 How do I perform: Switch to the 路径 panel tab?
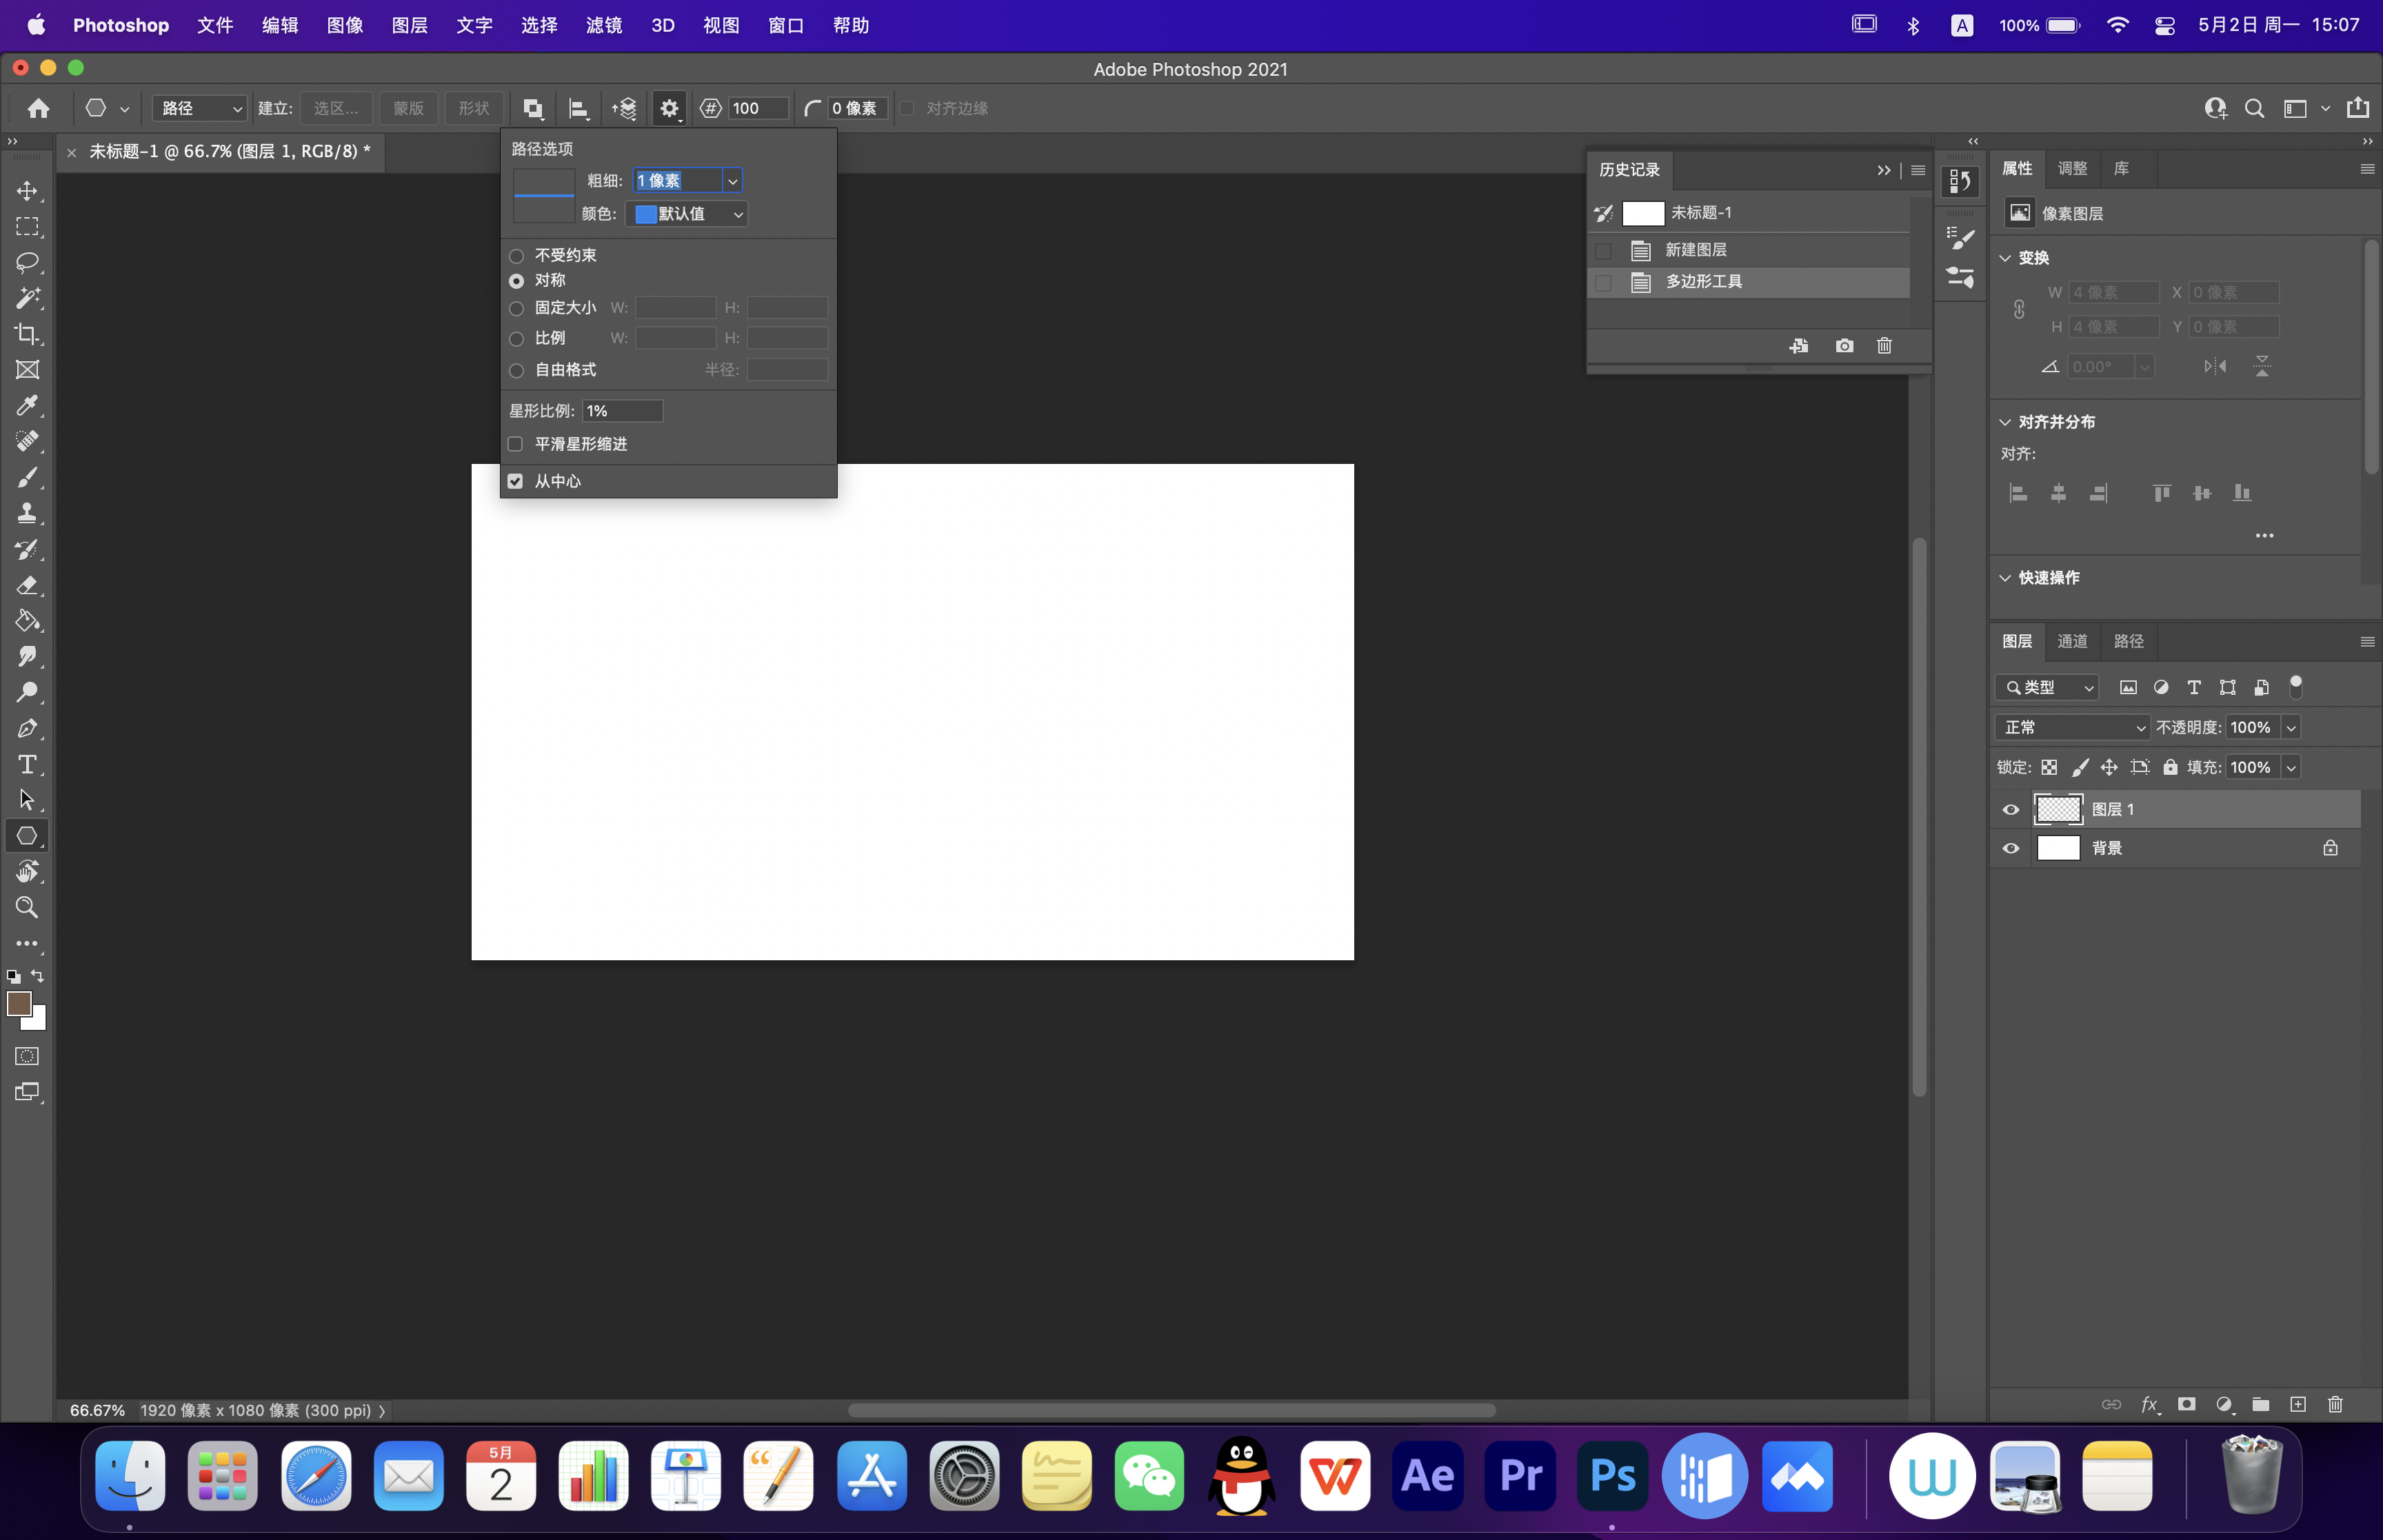(2128, 641)
